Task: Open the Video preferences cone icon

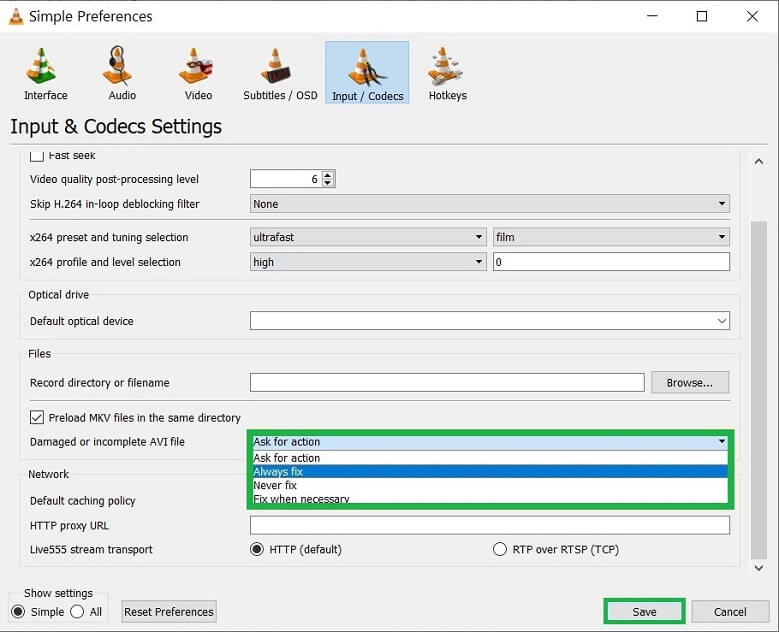Action: [196, 66]
